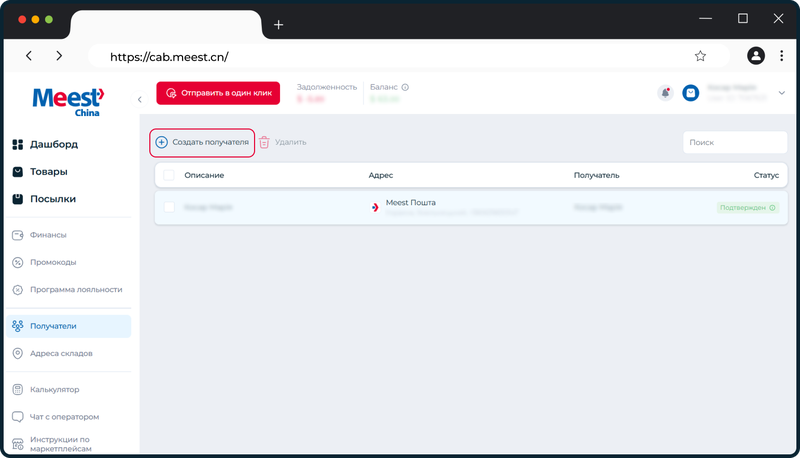Focus the Поиск search field
The image size is (800, 458).
coord(735,142)
